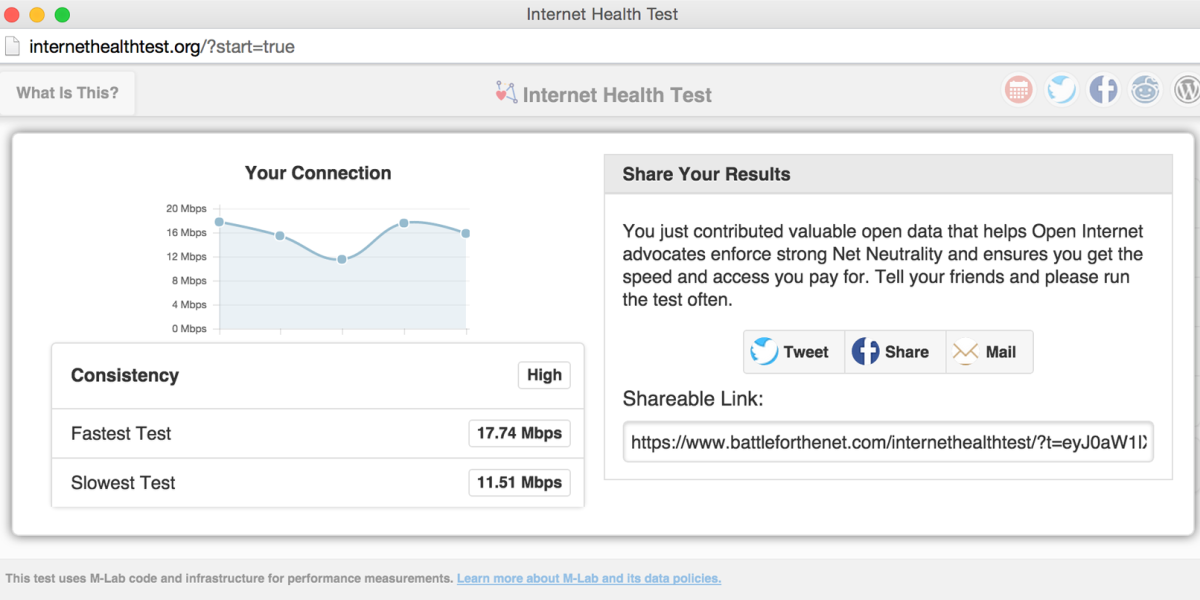Click the High consistency badge
The image size is (1200, 600).
(544, 375)
